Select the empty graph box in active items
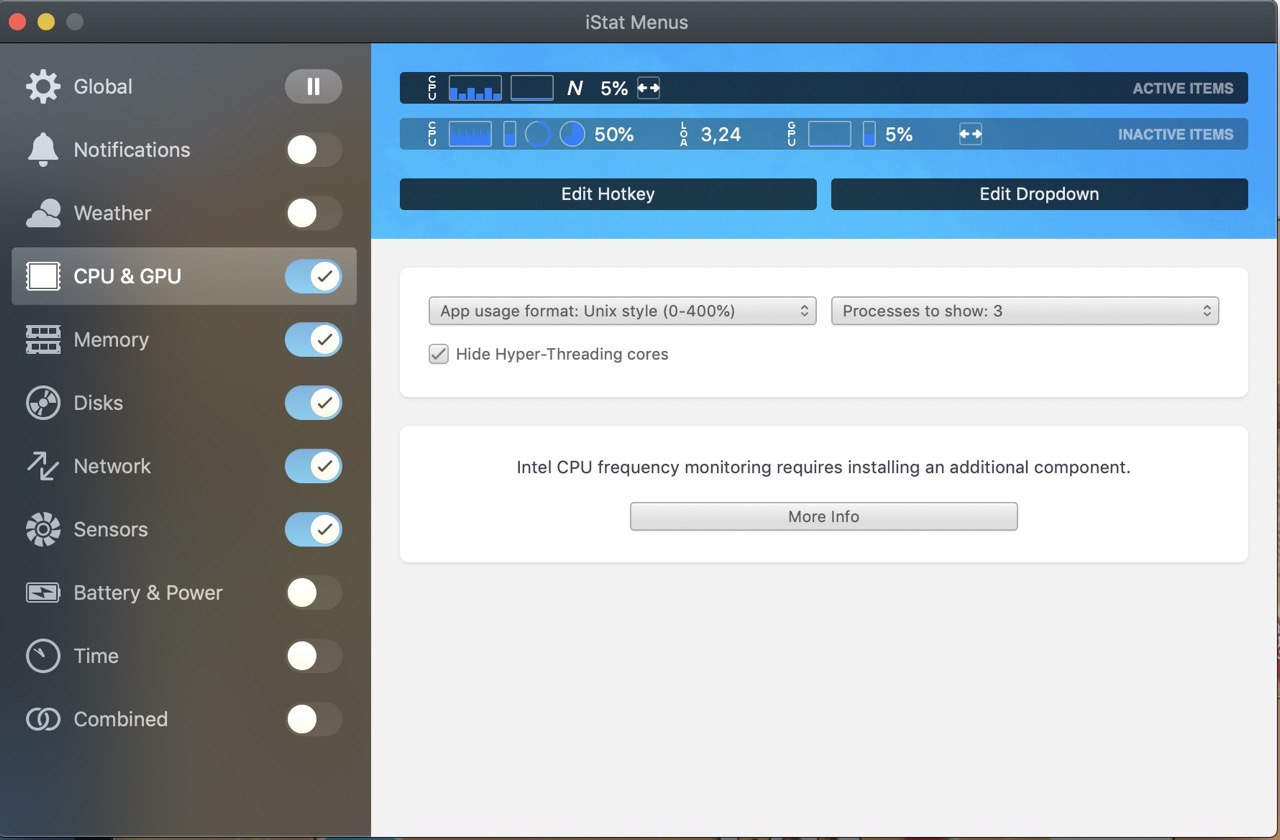 532,88
